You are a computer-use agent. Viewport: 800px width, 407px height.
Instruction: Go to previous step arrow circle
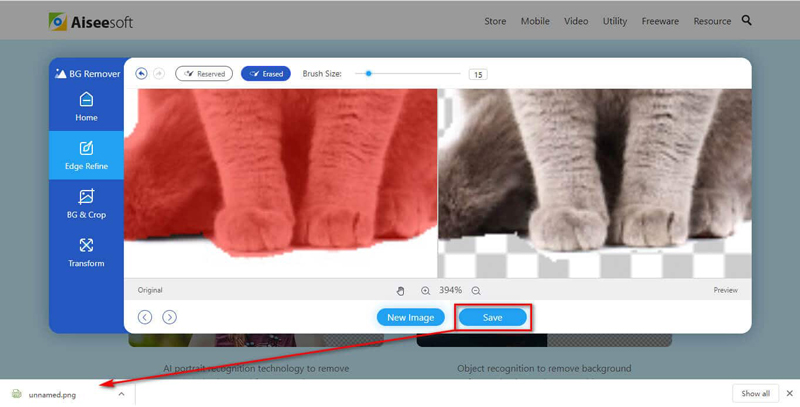coord(145,317)
